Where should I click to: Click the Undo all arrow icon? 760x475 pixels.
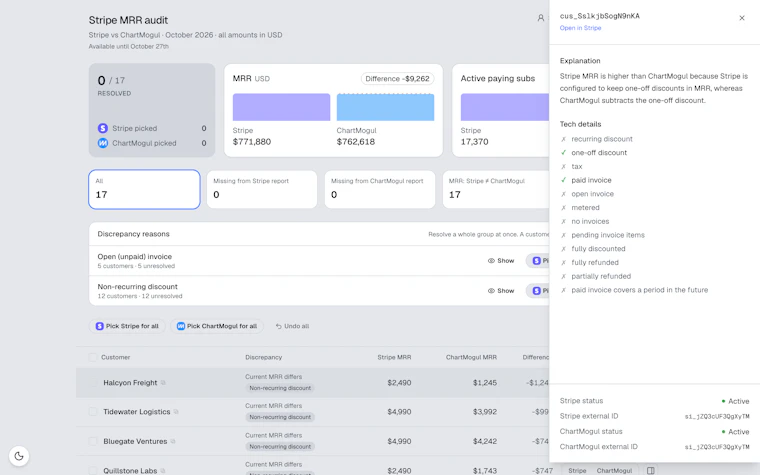pos(279,326)
